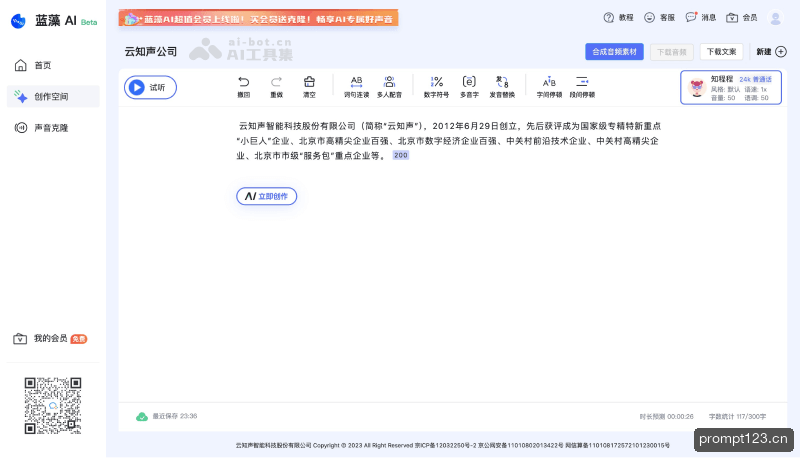The width and height of the screenshot is (800, 458).
Task: Click the 时长预测 00:00:26 text
Action: point(666,416)
